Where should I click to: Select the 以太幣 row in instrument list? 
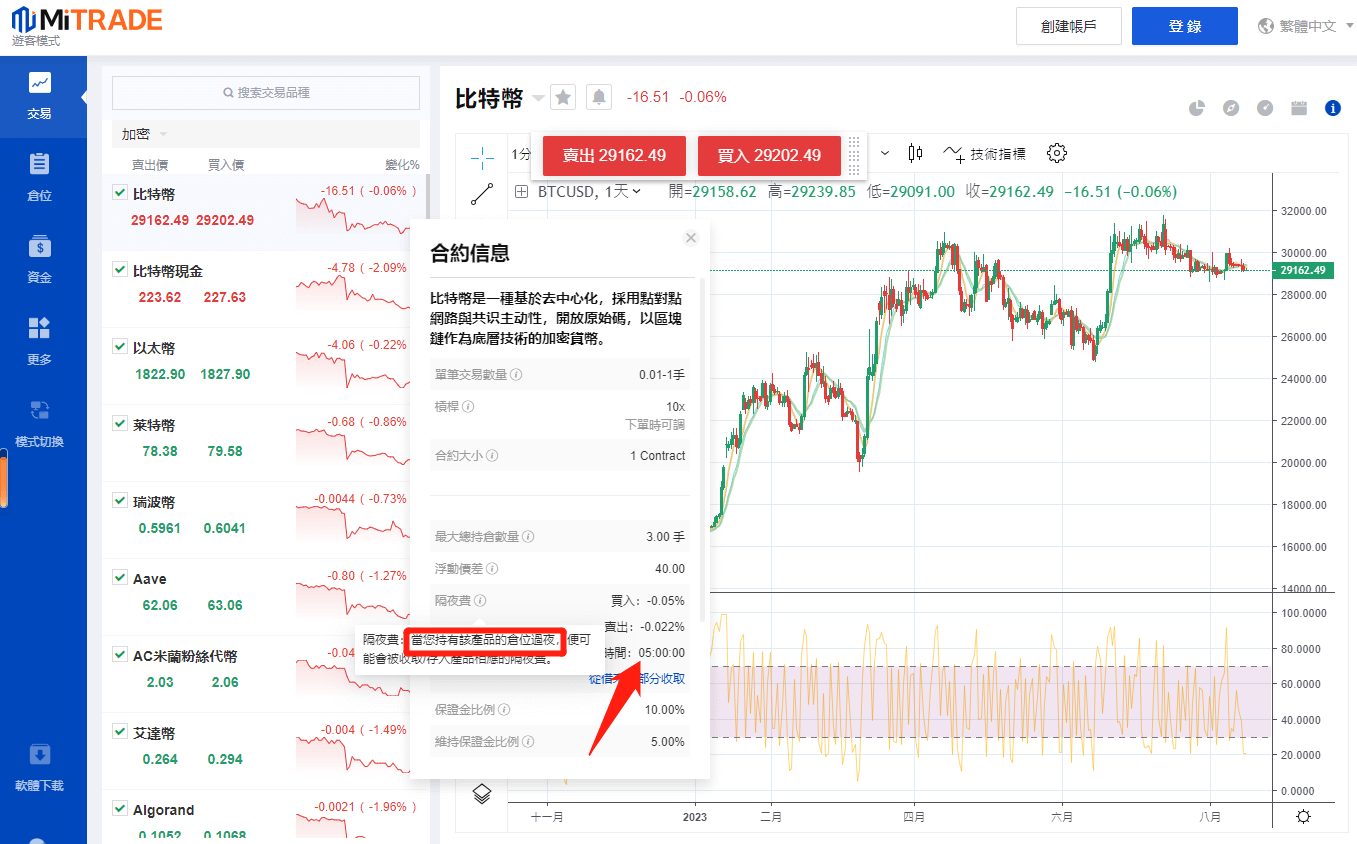[x=264, y=366]
